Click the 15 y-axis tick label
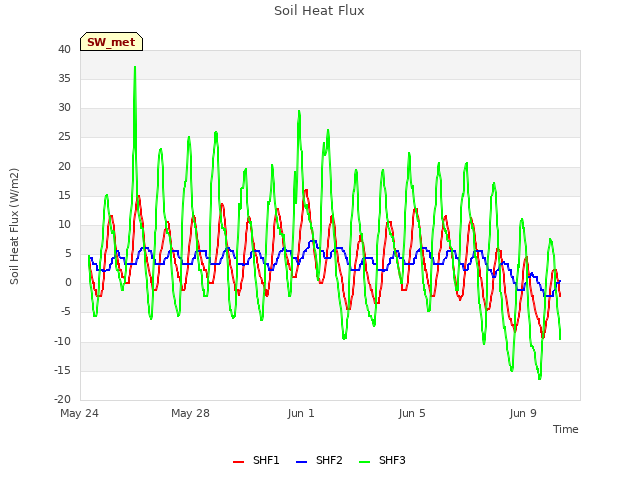This screenshot has width=640, height=480. click(x=64, y=196)
